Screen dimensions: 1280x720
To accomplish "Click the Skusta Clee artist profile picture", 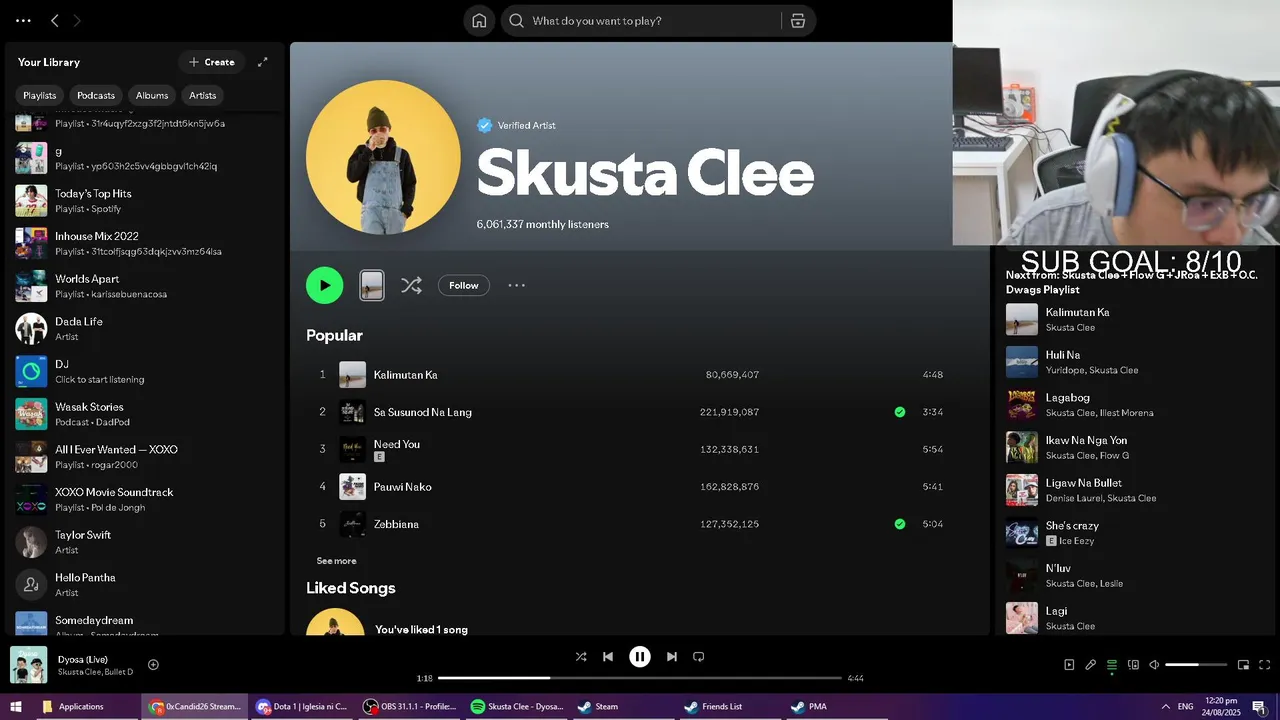I will click(383, 157).
